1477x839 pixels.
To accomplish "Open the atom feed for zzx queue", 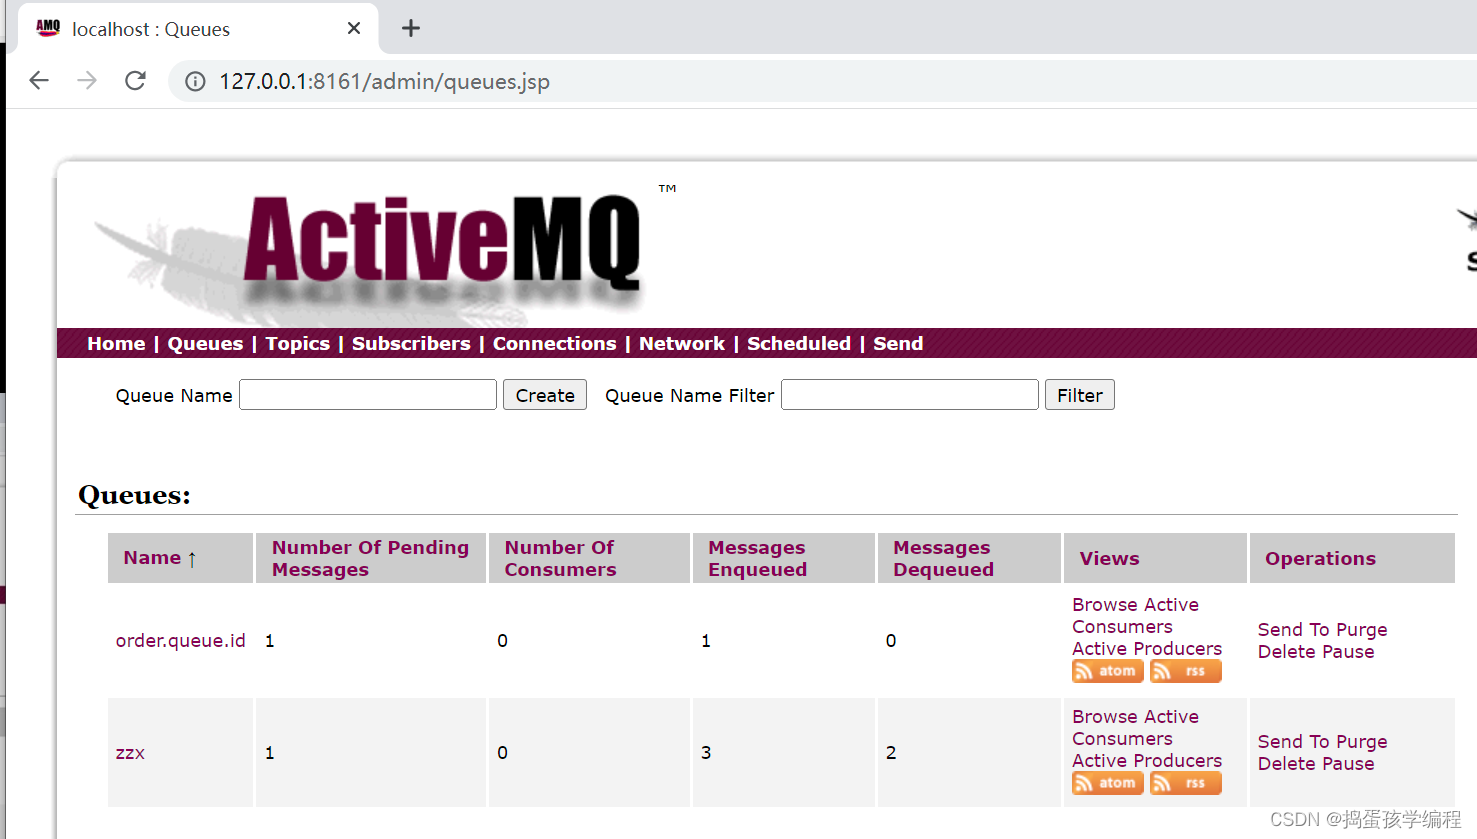I will [x=1107, y=783].
